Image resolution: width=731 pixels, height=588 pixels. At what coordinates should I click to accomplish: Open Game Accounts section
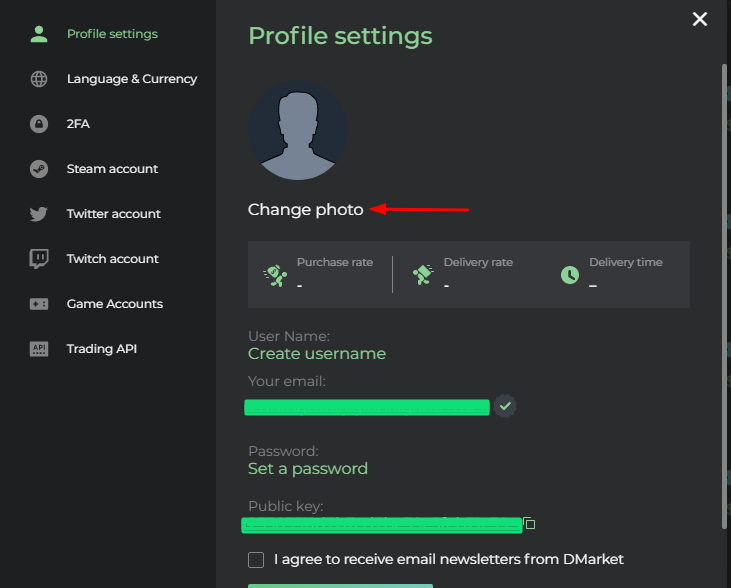click(115, 304)
